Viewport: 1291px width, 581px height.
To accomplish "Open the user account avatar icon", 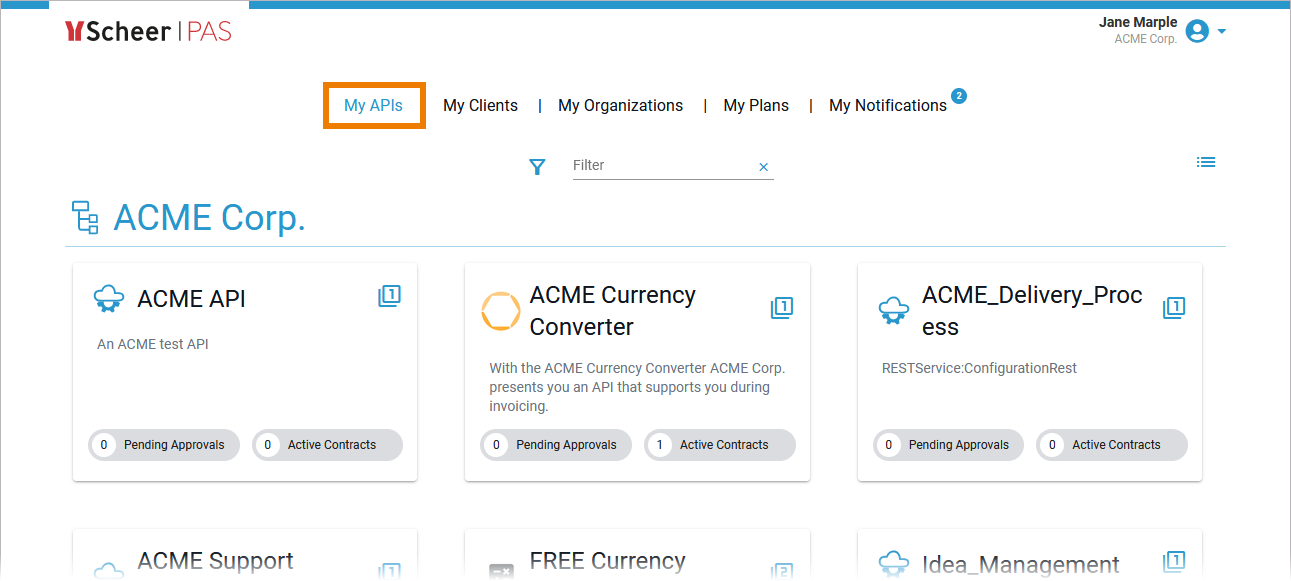I will pos(1196,32).
